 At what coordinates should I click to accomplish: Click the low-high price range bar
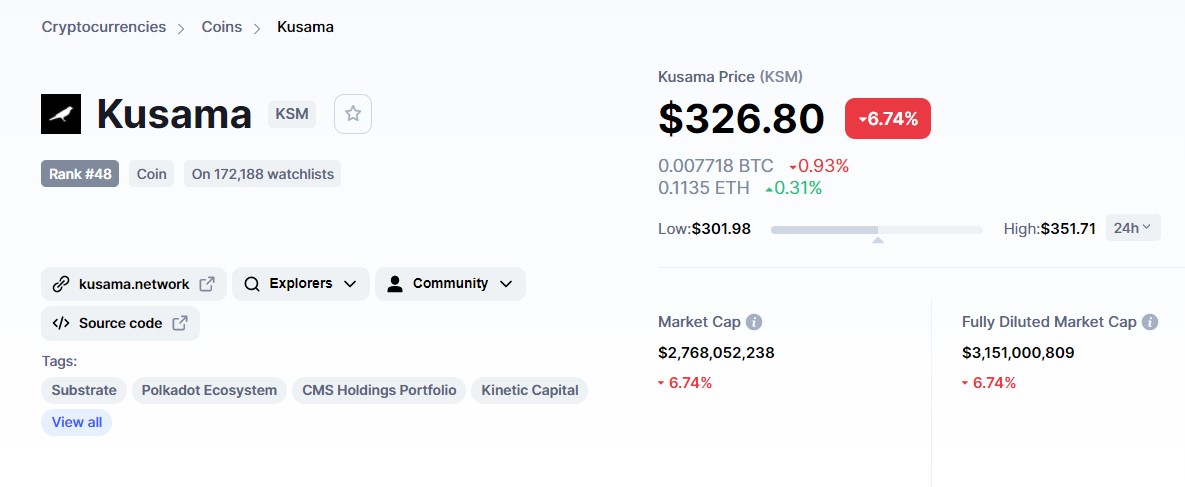click(x=876, y=230)
